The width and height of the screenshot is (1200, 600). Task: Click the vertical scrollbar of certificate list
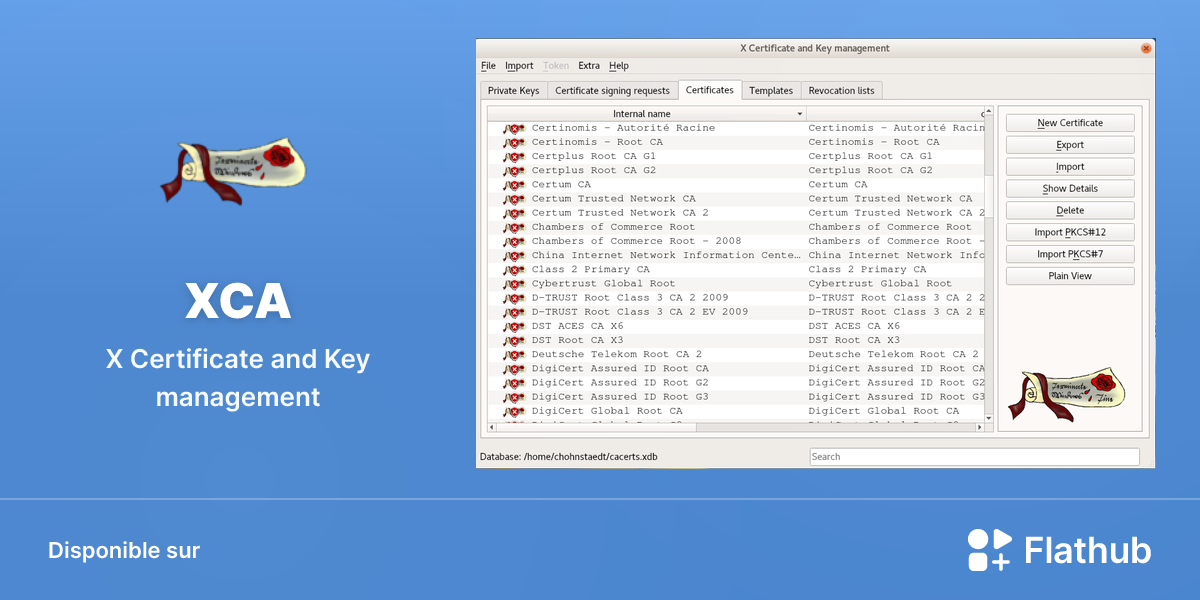coord(989,264)
